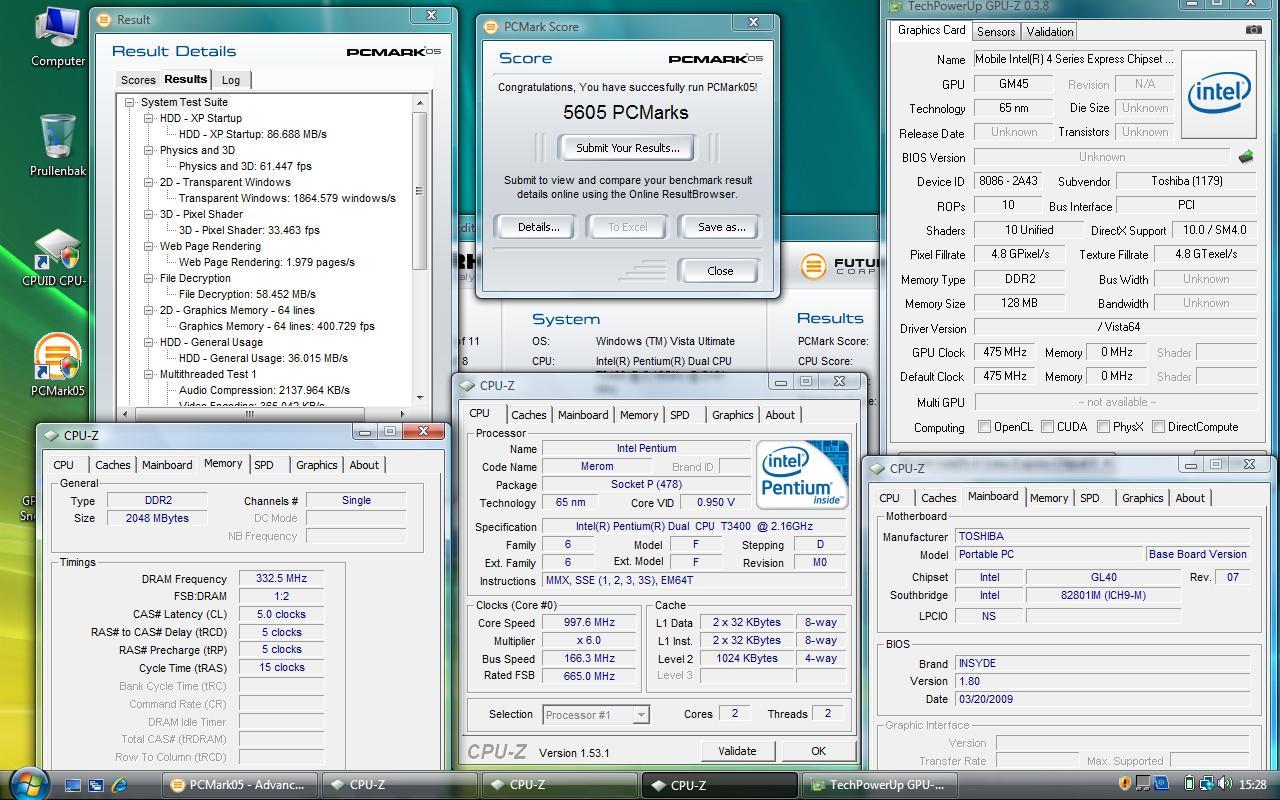Screen dimensions: 1280x800
Task: Open the Caches tab in CPU-Z CPU window
Action: (529, 415)
